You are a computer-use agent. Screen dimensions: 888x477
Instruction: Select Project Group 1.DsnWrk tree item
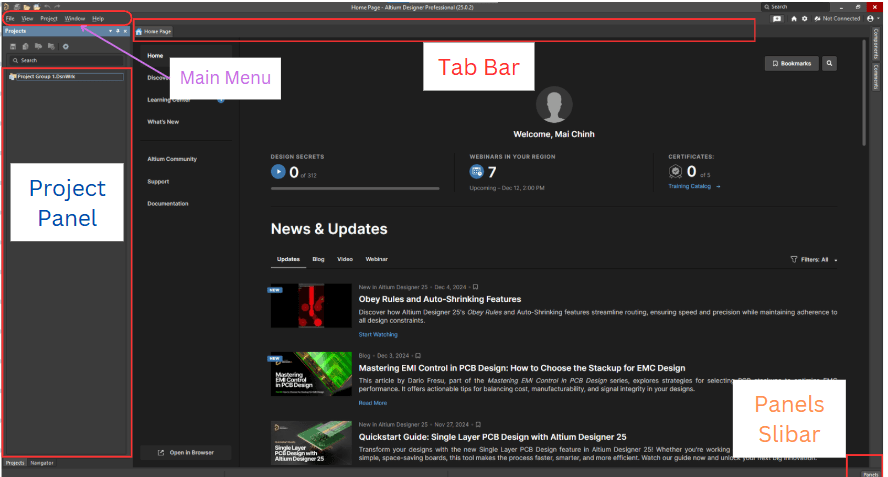point(48,76)
